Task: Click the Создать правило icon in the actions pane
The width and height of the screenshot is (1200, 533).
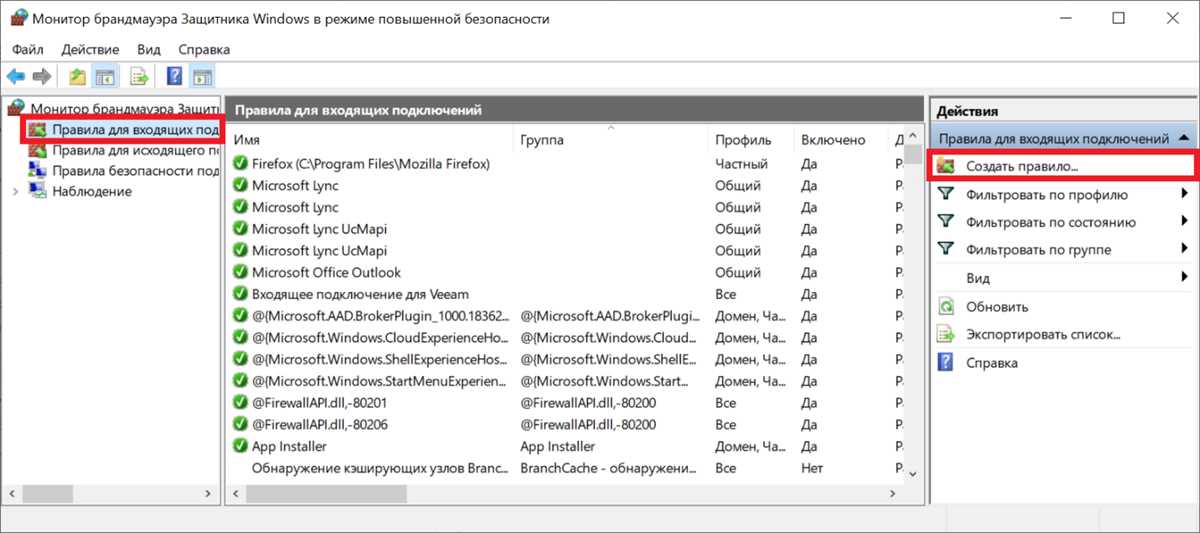Action: [x=945, y=166]
